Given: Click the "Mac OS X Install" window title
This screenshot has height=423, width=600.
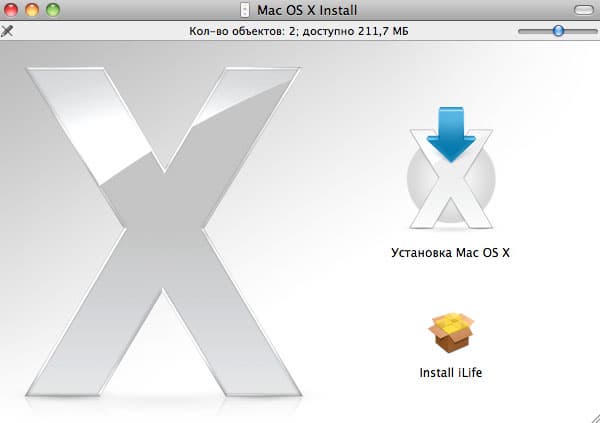Looking at the screenshot, I should 307,10.
